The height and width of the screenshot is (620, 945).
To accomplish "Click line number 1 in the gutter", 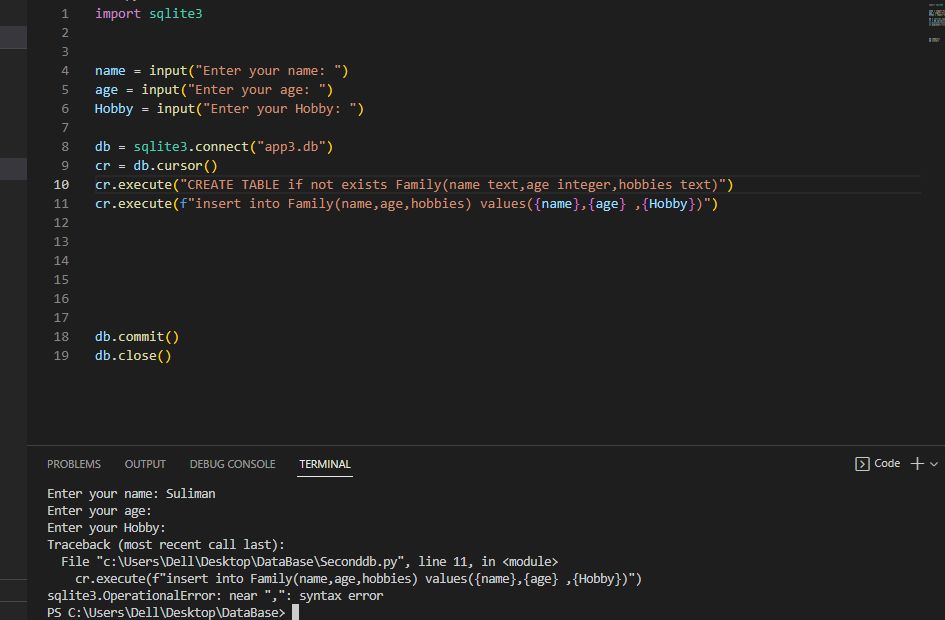I will tap(64, 13).
